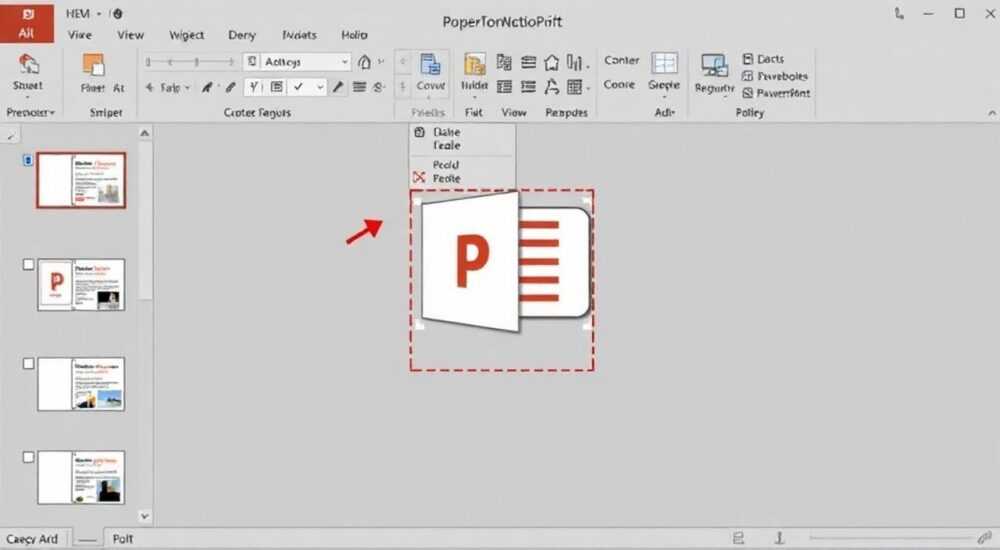This screenshot has width=1000, height=550.
Task: Click the round icon in the quick access bar
Action: tap(117, 13)
